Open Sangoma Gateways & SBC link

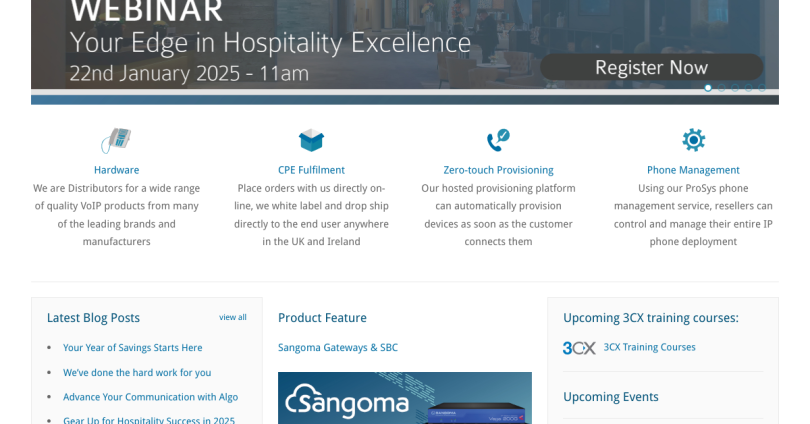click(x=338, y=348)
